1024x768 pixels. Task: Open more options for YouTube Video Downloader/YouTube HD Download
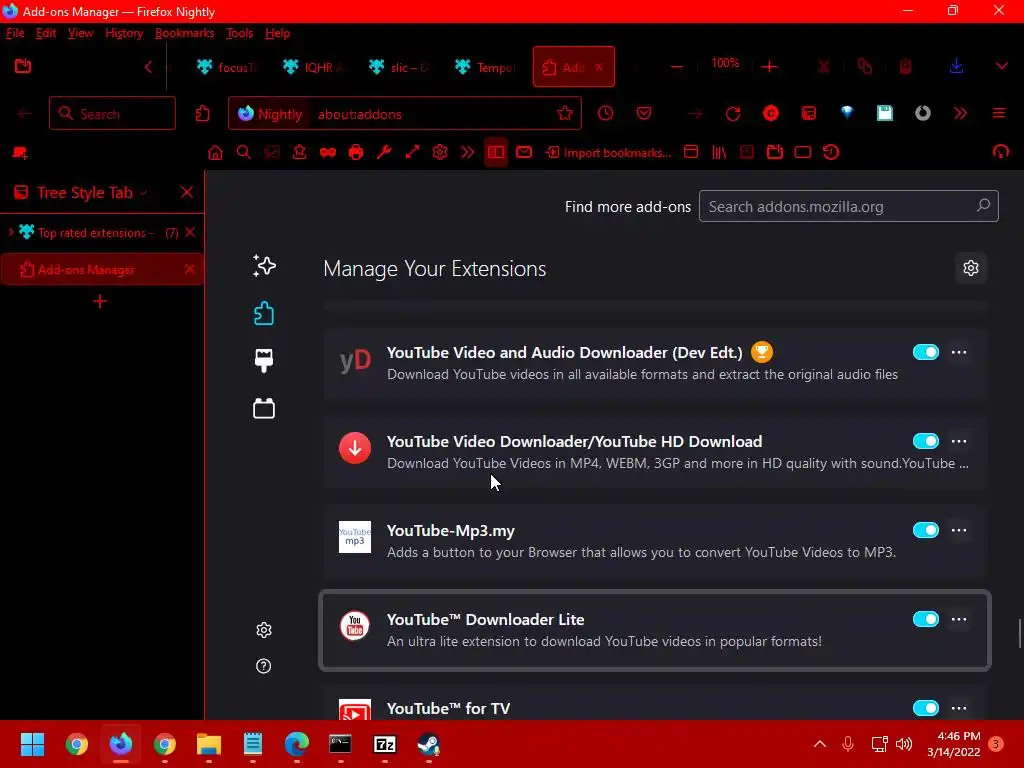coord(959,441)
